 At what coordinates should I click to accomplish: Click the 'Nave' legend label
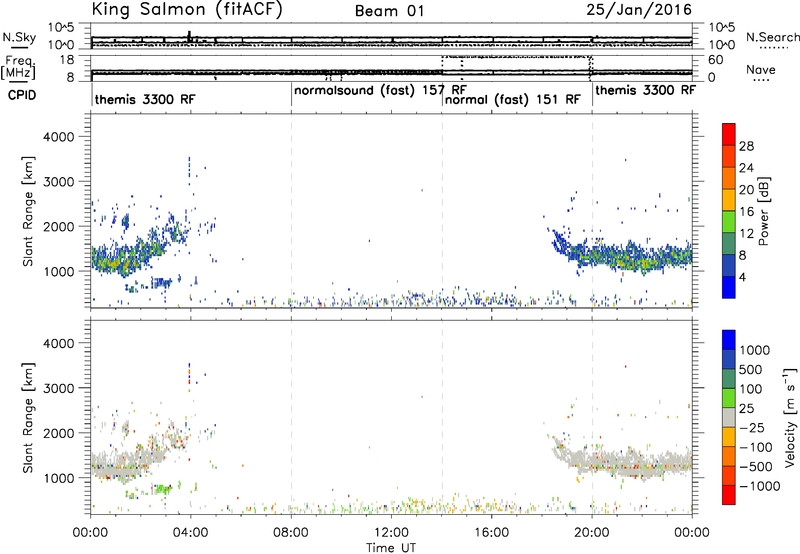[x=761, y=69]
